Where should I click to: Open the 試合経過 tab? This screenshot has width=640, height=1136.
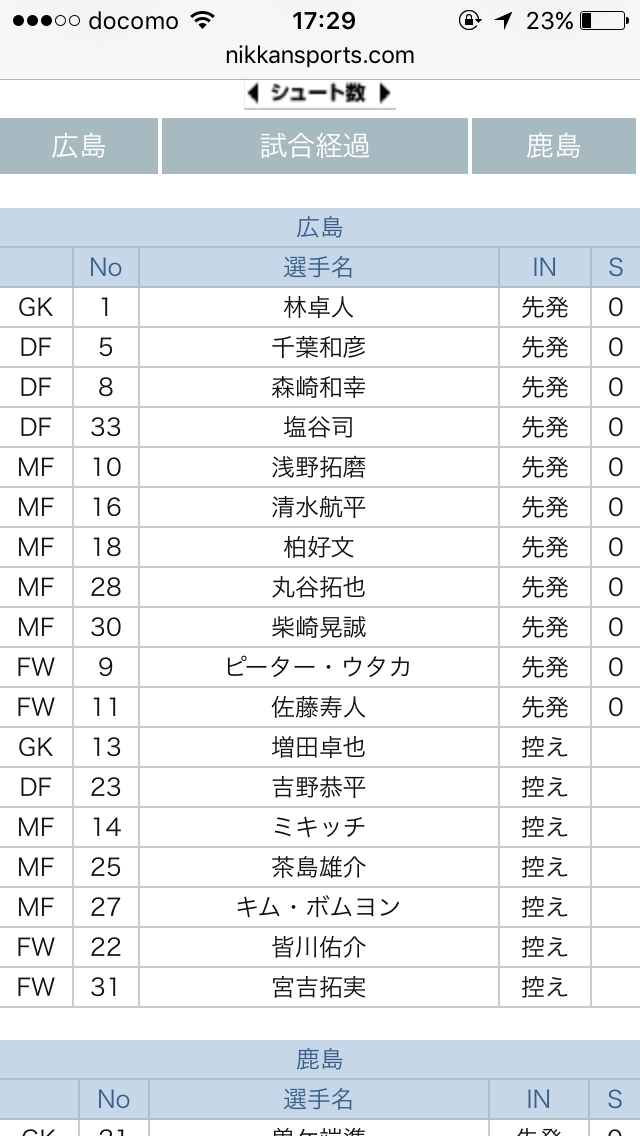point(315,146)
